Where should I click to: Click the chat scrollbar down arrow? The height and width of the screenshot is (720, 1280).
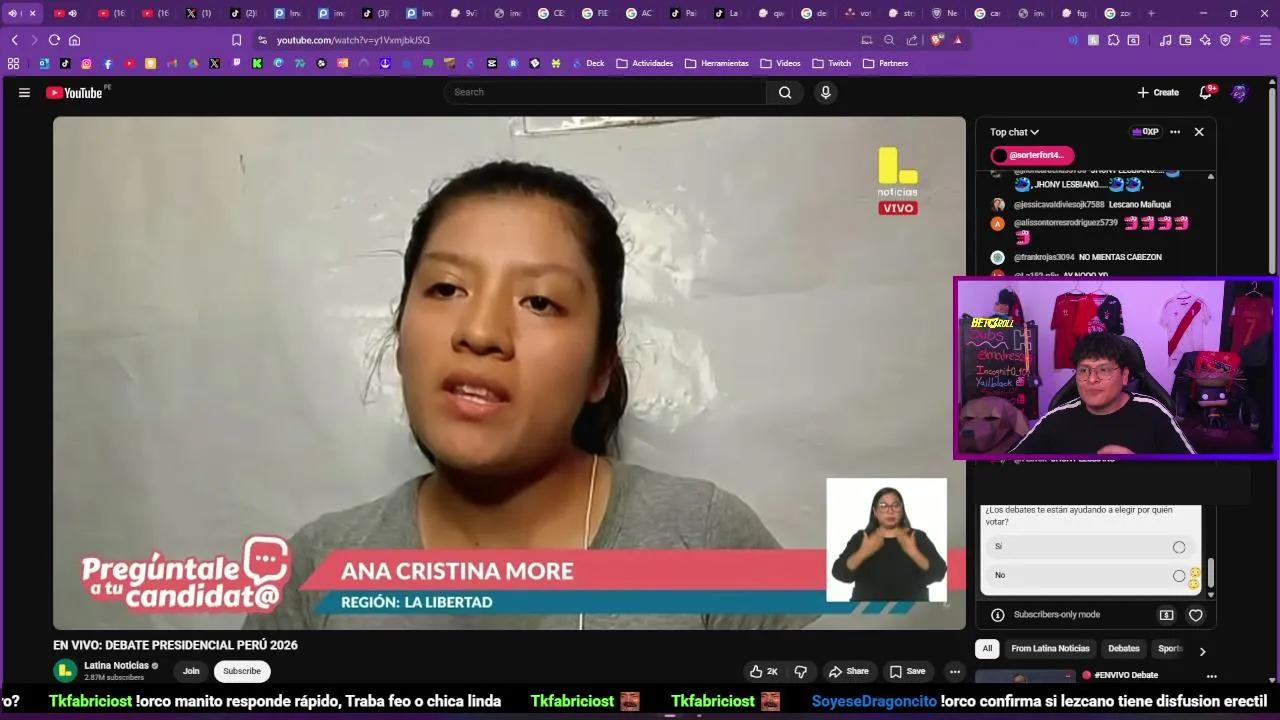1211,593
